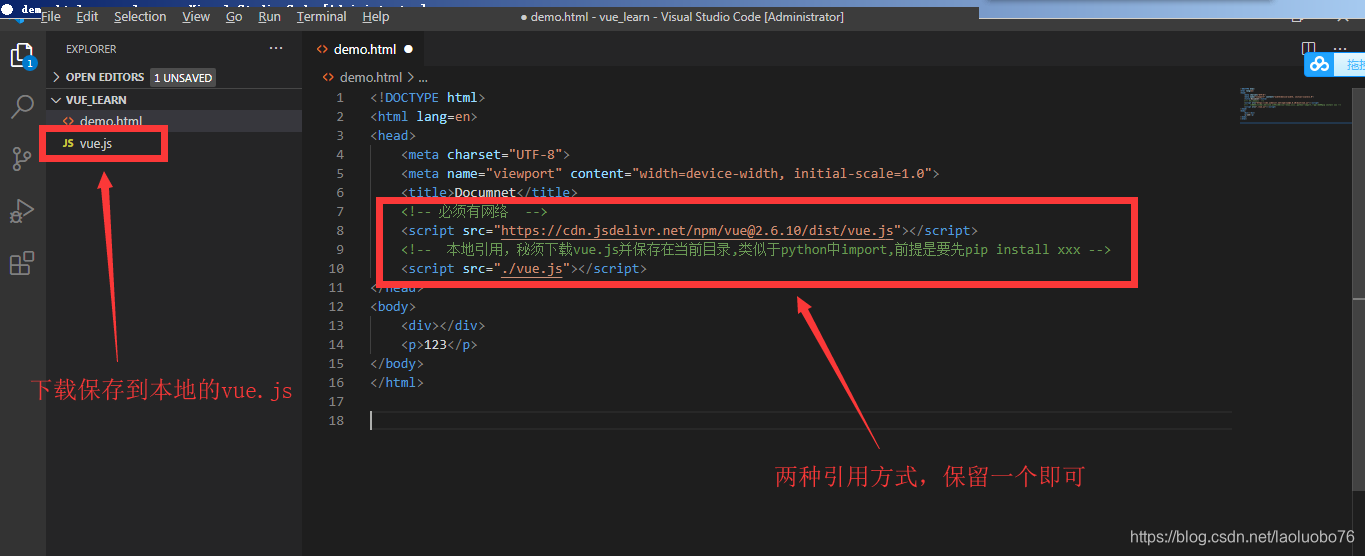
Task: Click the <!DOCTYPE html> text on line 1
Action: click(427, 97)
